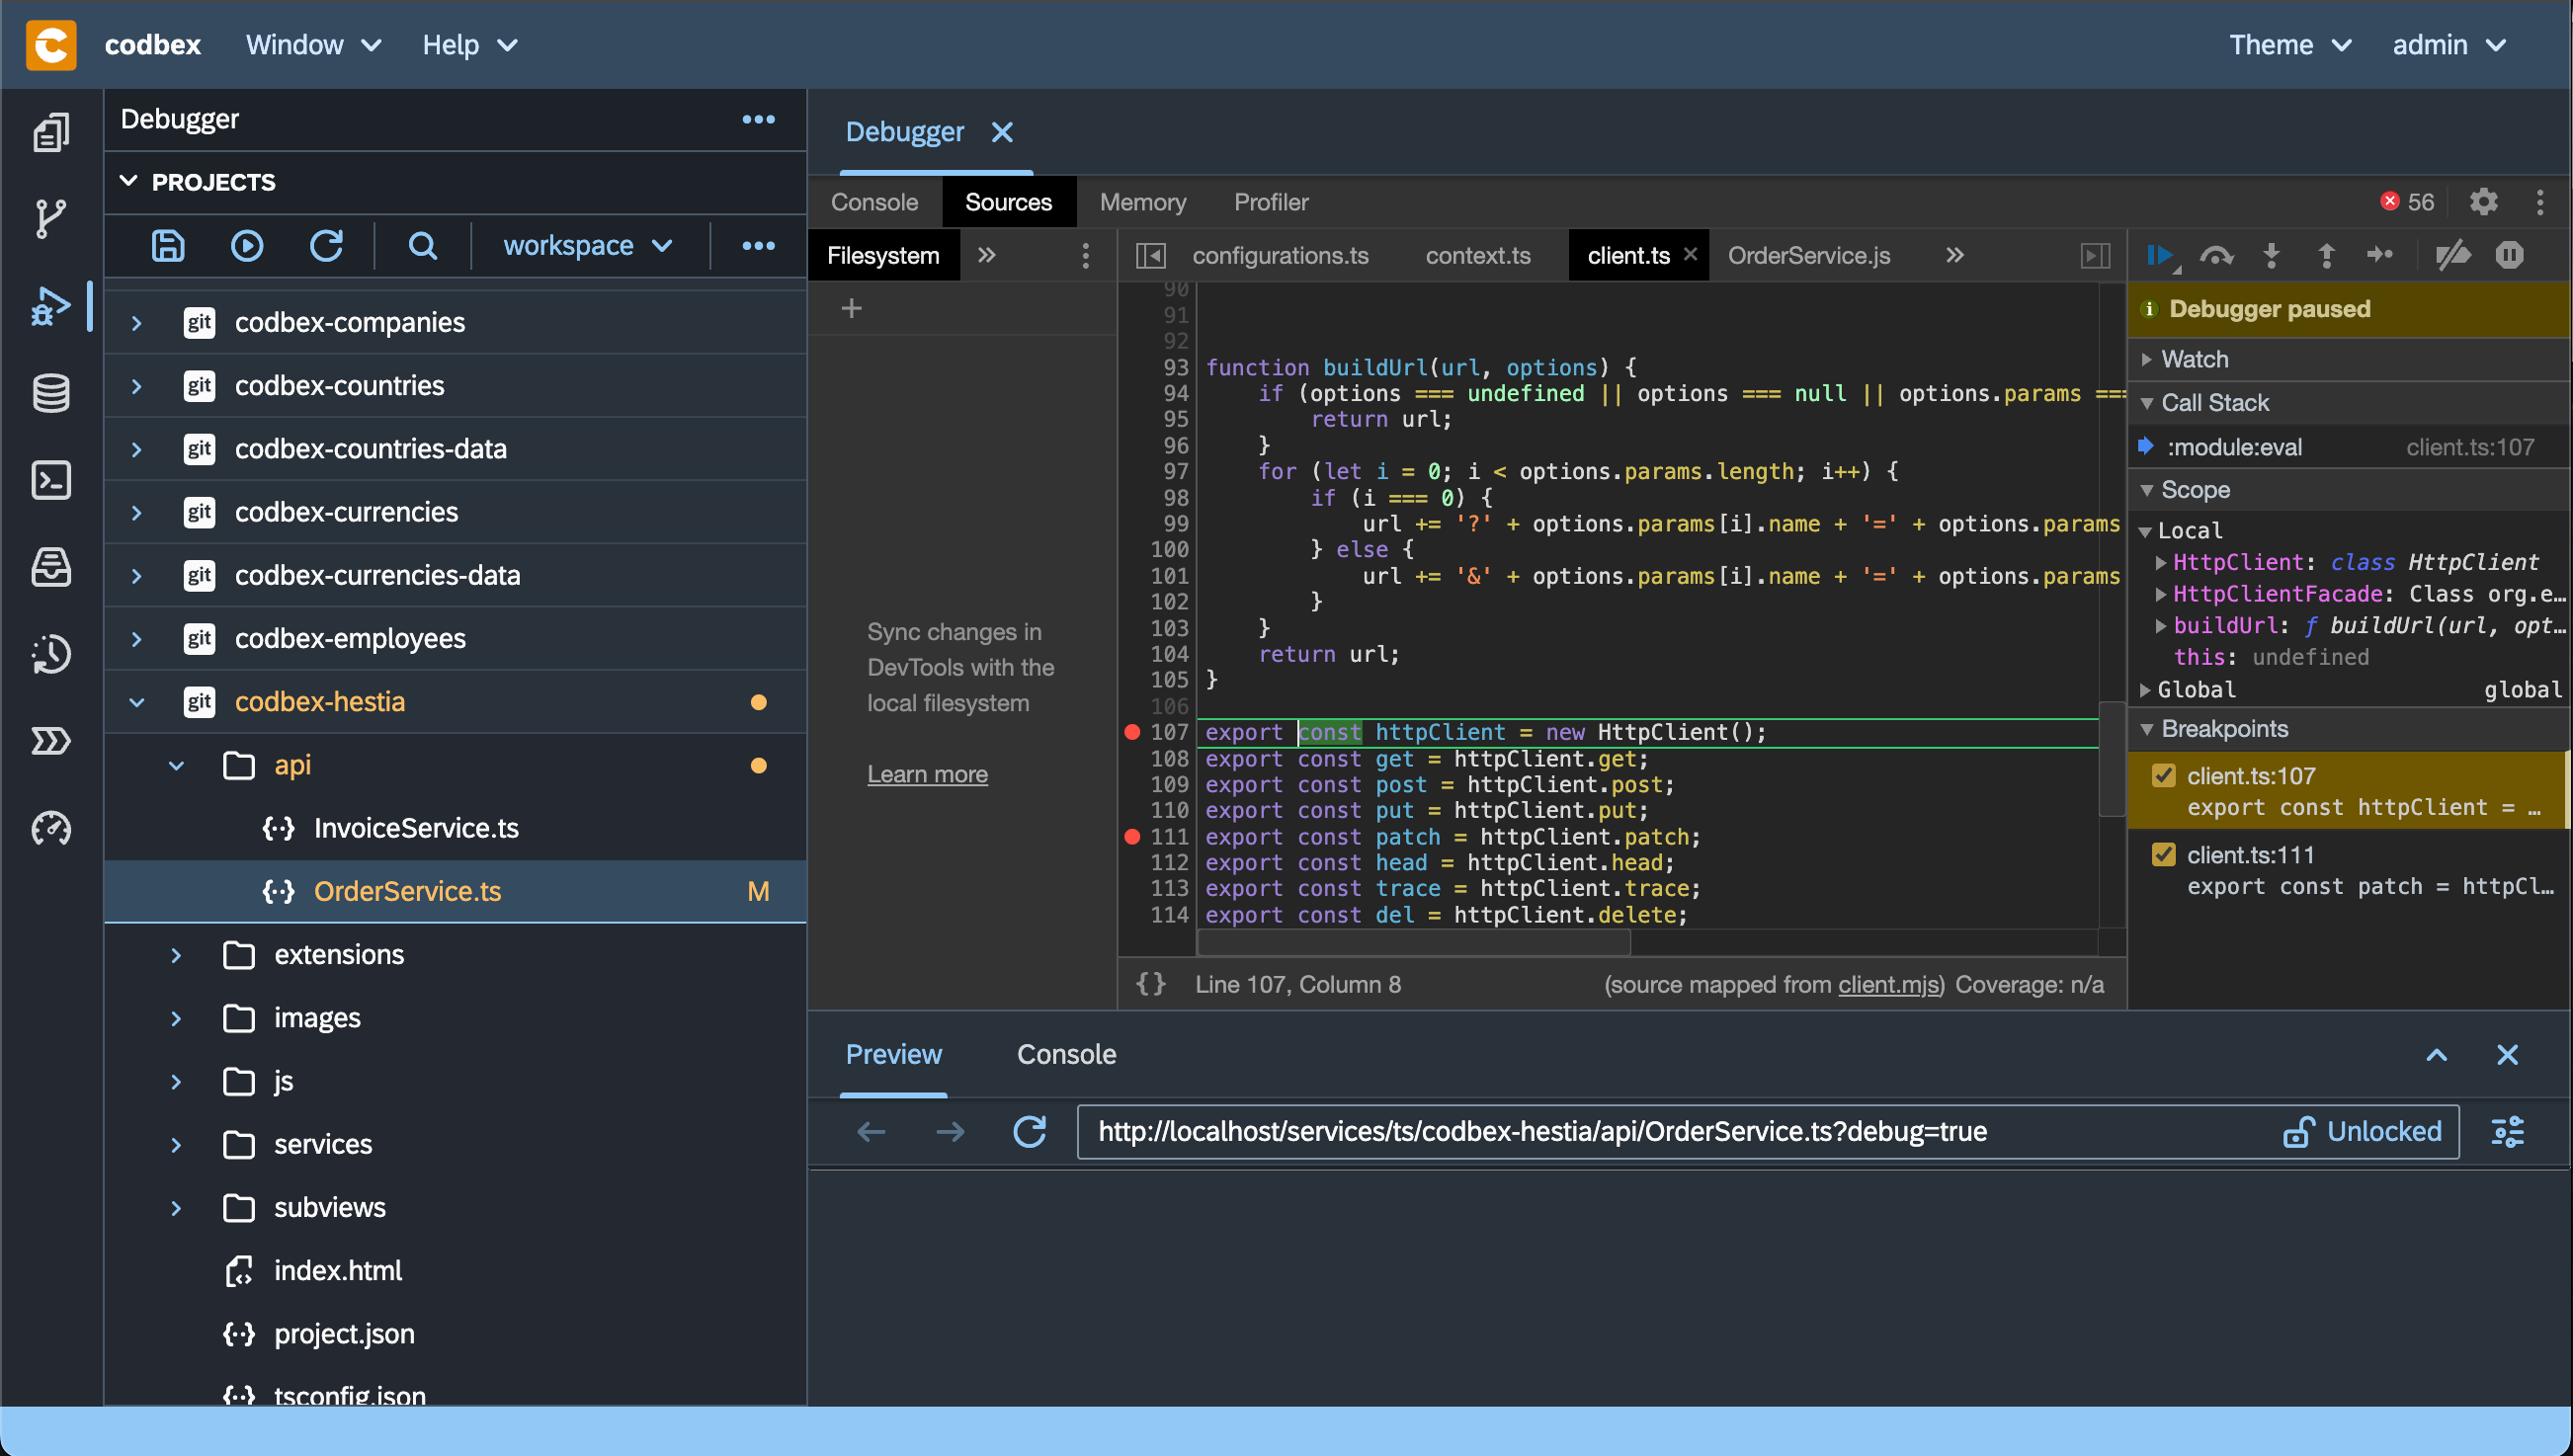Click the code editor horizontal scrollbar

click(1413, 942)
